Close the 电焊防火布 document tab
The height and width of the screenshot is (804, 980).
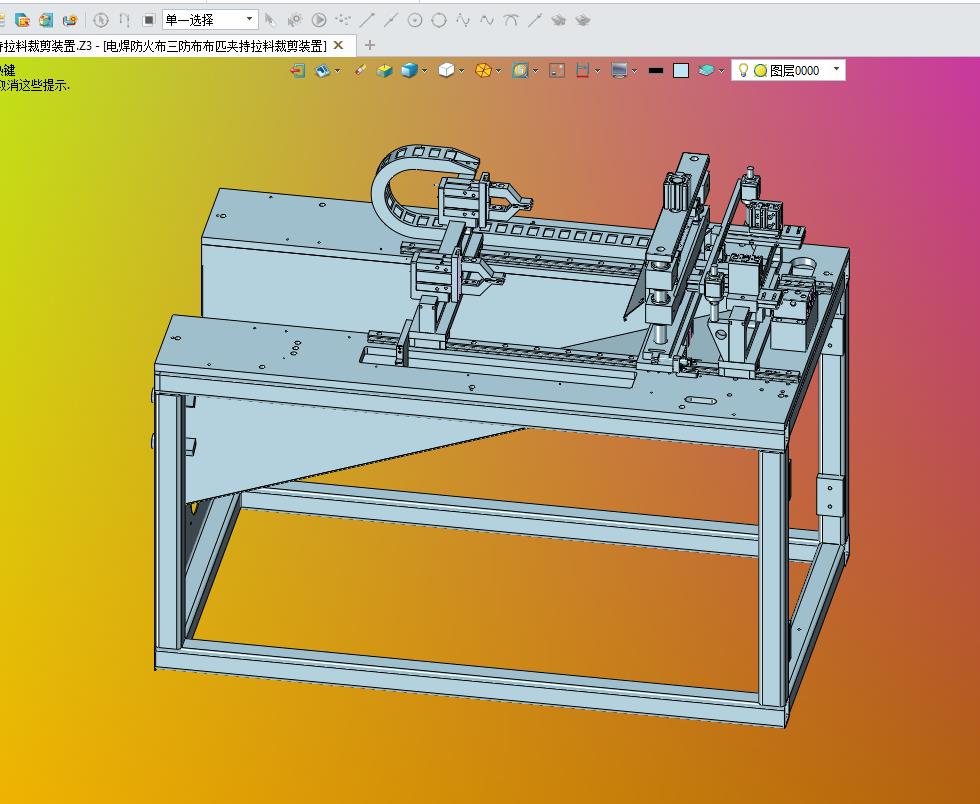click(x=338, y=45)
